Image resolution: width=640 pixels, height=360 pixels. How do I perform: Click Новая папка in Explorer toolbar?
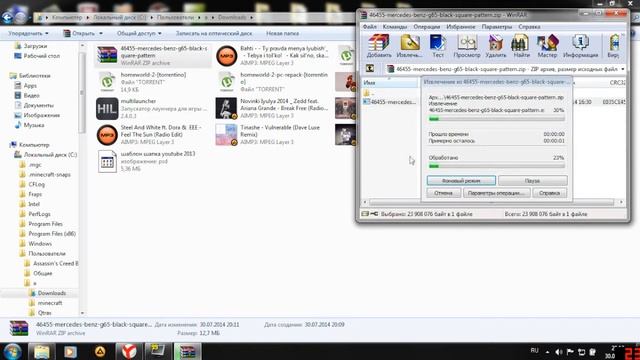(282, 33)
